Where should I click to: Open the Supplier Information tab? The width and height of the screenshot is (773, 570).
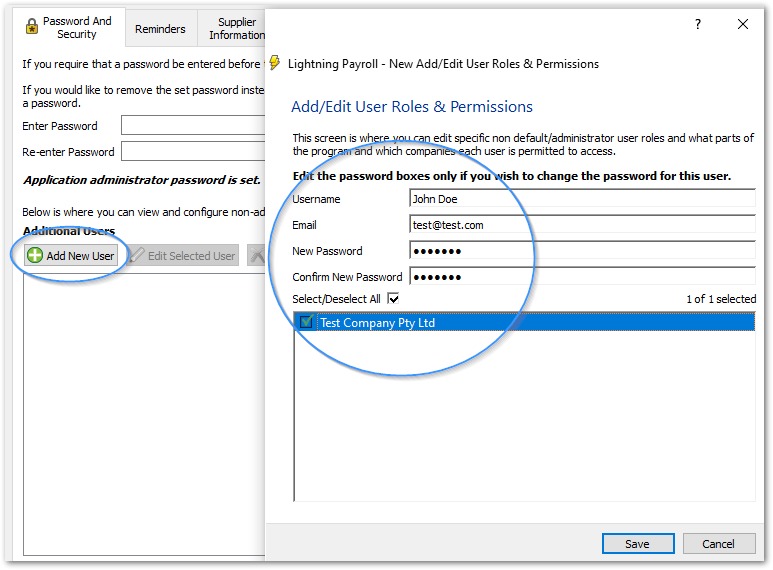[x=233, y=29]
